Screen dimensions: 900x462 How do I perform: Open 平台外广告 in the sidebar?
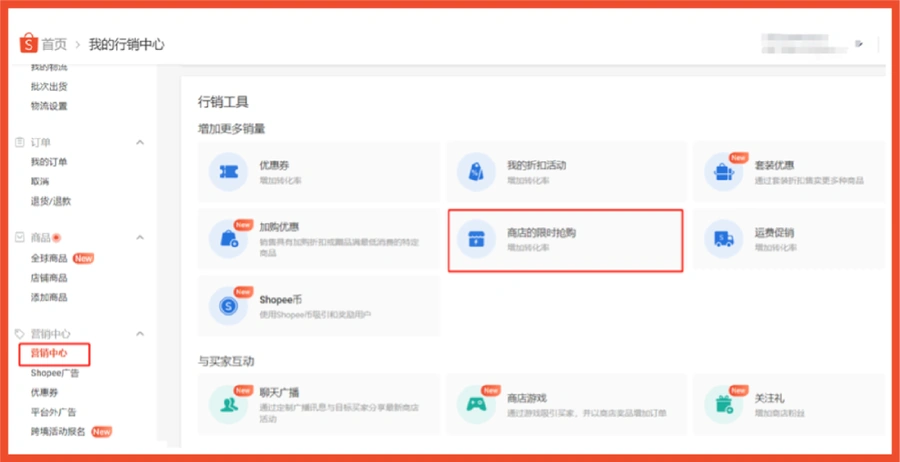pos(53,412)
